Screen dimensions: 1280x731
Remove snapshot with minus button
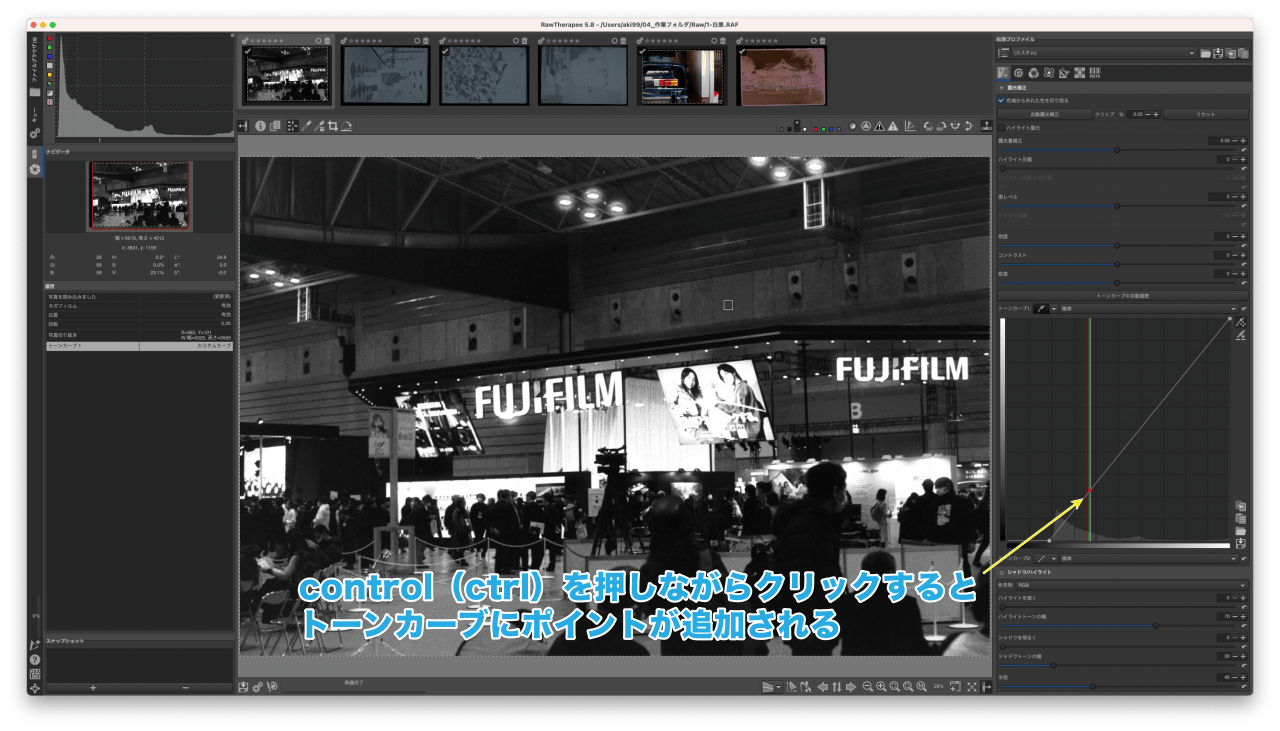(186, 687)
